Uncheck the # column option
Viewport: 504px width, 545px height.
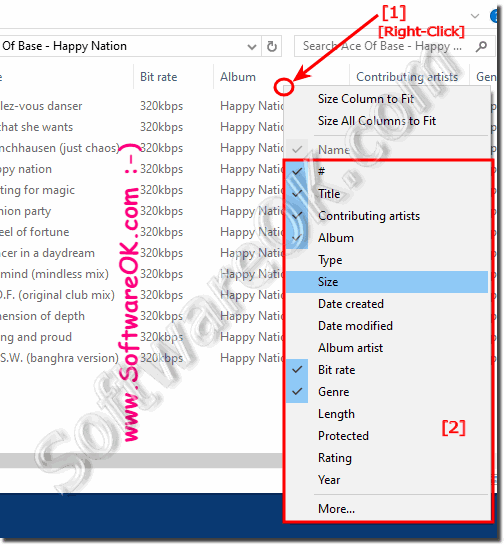(x=387, y=171)
